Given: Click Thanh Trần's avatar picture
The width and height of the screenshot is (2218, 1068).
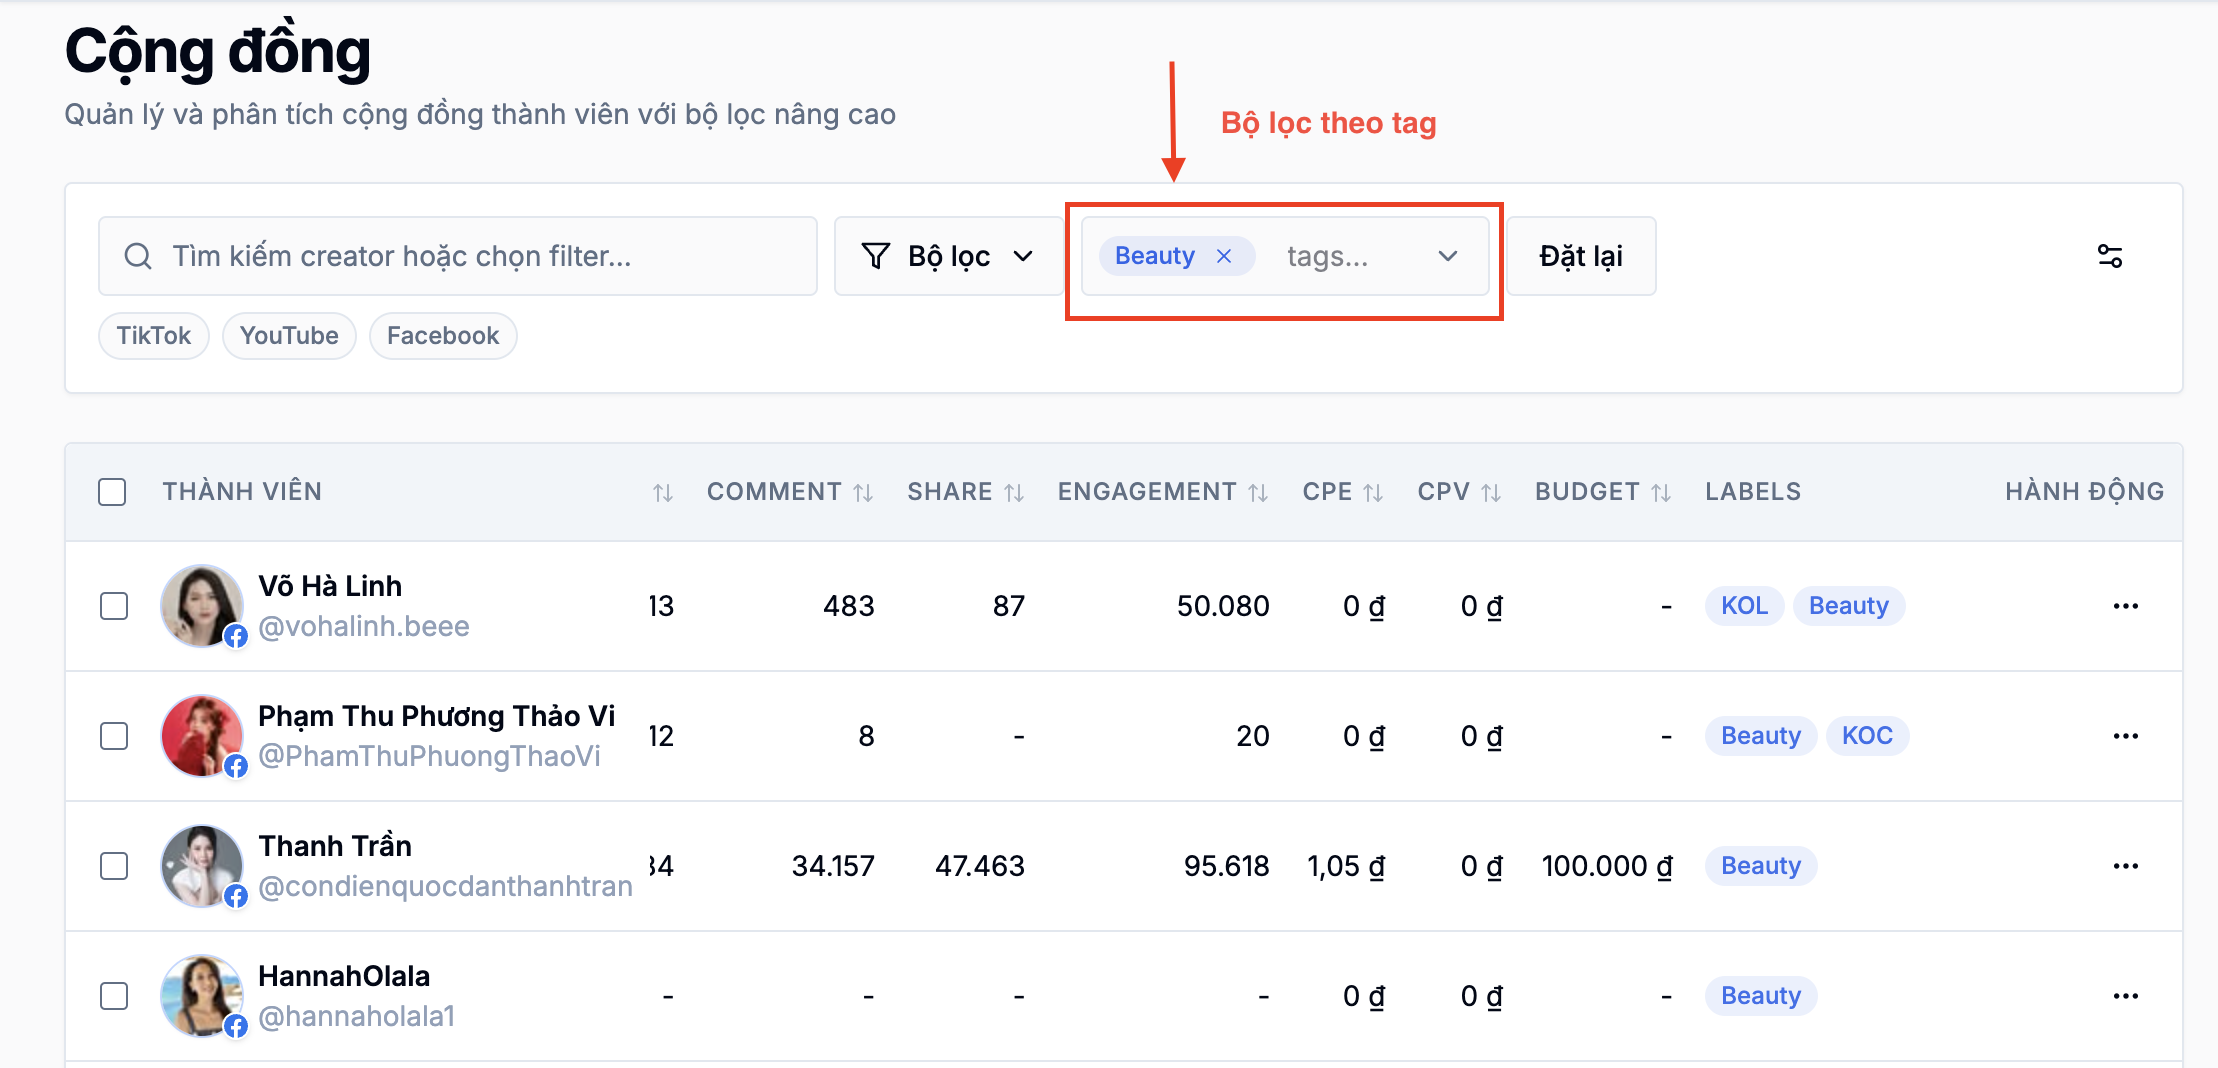Looking at the screenshot, I should 202,866.
